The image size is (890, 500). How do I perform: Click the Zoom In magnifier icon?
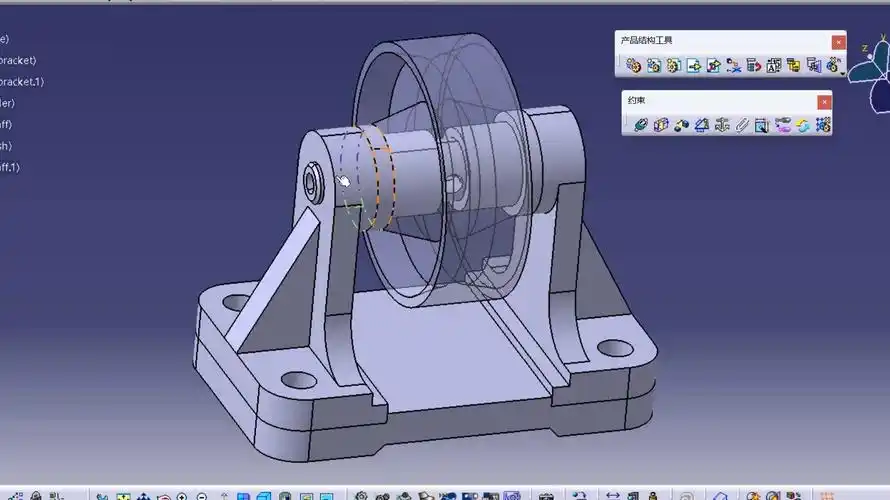click(x=182, y=497)
